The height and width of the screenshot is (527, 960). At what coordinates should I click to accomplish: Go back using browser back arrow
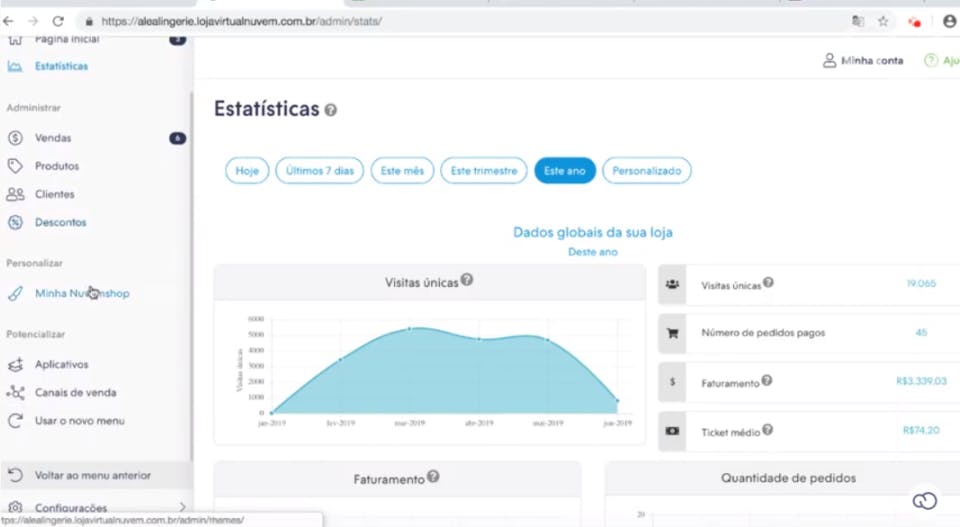8,21
